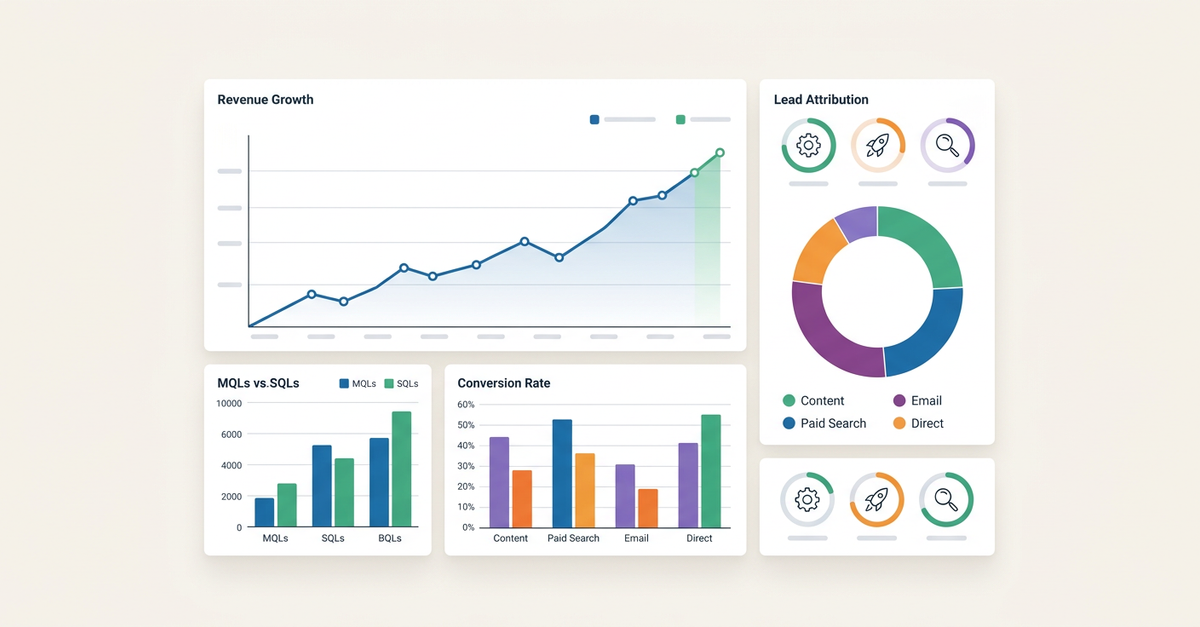Image resolution: width=1200 pixels, height=627 pixels.
Task: Select the final data point on Revenue Growth line
Action: tap(718, 153)
